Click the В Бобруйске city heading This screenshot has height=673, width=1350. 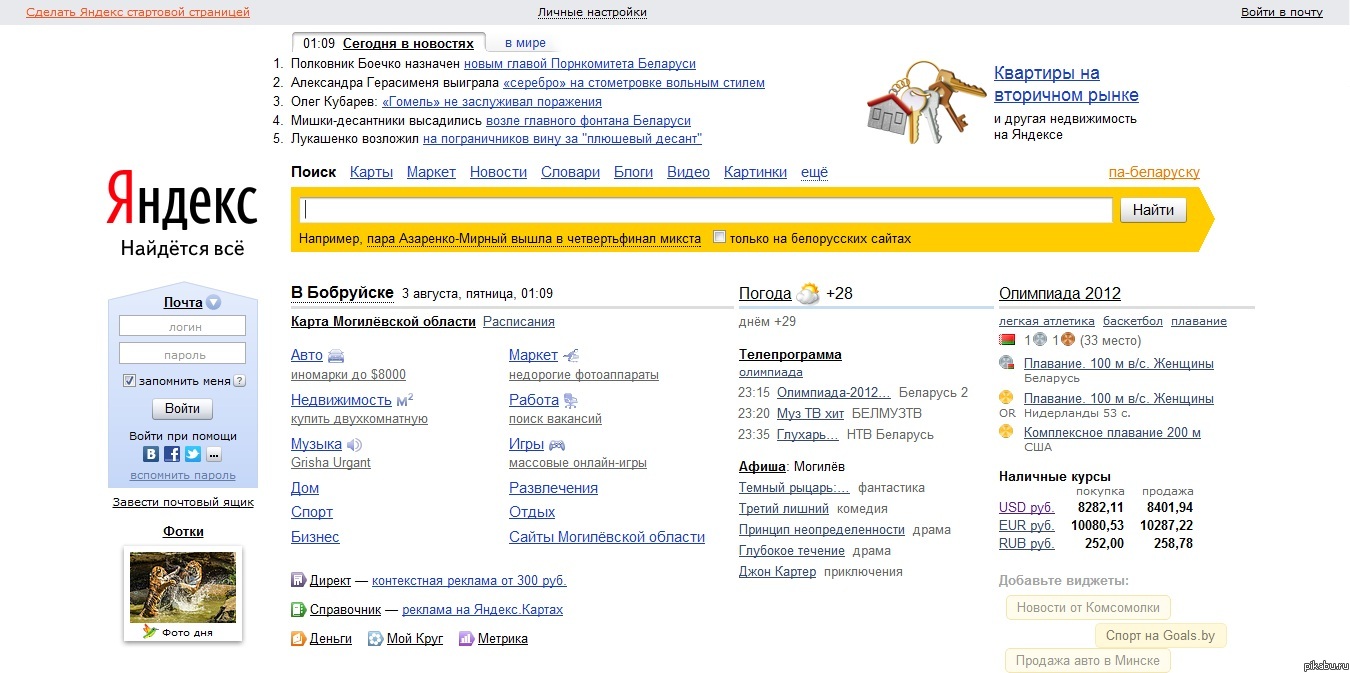pyautogui.click(x=342, y=292)
